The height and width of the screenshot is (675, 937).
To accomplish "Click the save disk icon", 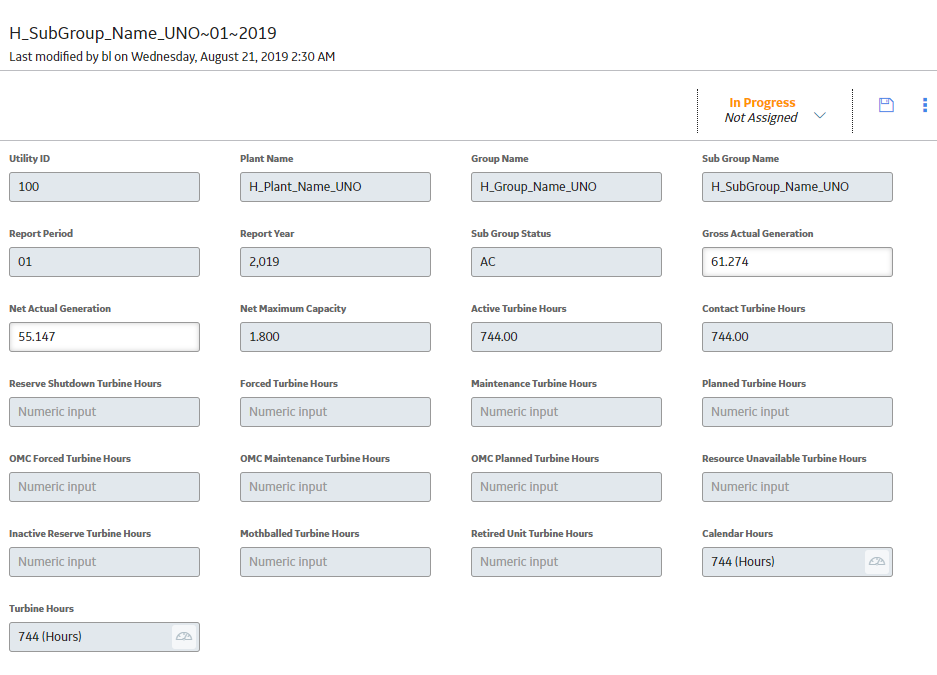I will (x=886, y=105).
